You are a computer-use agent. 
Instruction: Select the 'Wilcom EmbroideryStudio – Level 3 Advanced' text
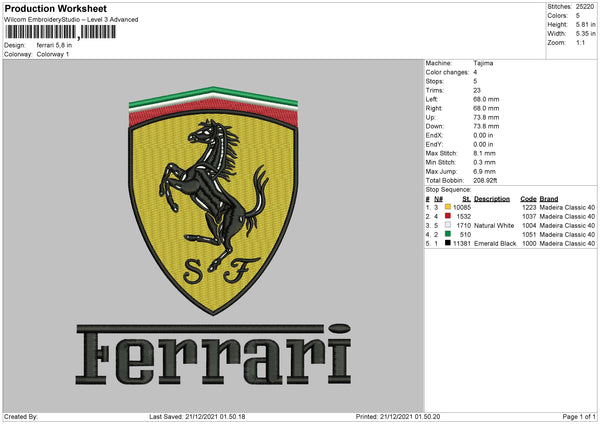pos(71,20)
